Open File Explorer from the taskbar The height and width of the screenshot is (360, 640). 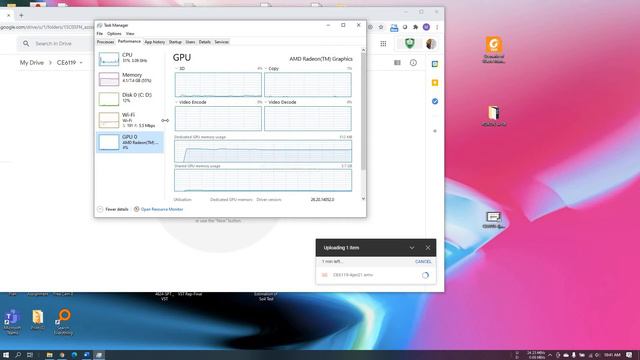(49, 355)
